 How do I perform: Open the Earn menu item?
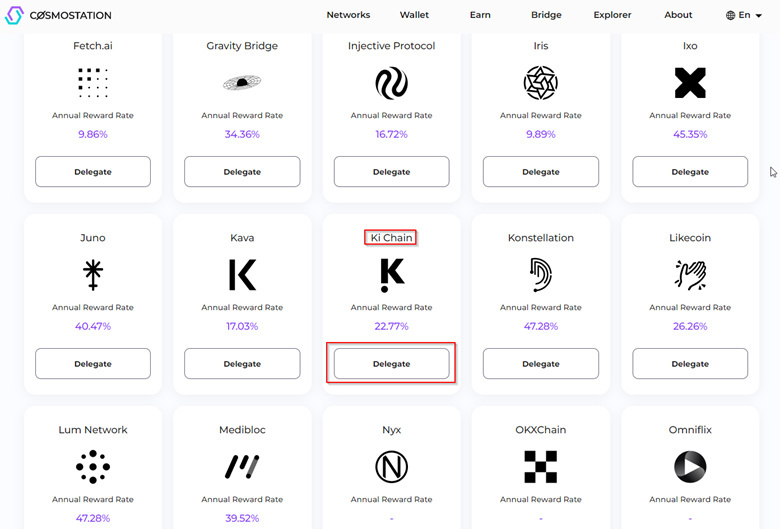[480, 15]
